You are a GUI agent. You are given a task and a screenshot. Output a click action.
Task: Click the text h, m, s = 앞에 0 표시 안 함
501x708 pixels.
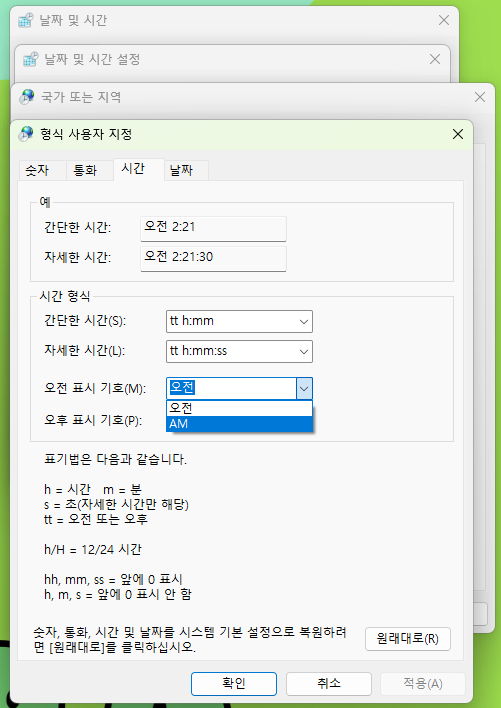point(118,594)
